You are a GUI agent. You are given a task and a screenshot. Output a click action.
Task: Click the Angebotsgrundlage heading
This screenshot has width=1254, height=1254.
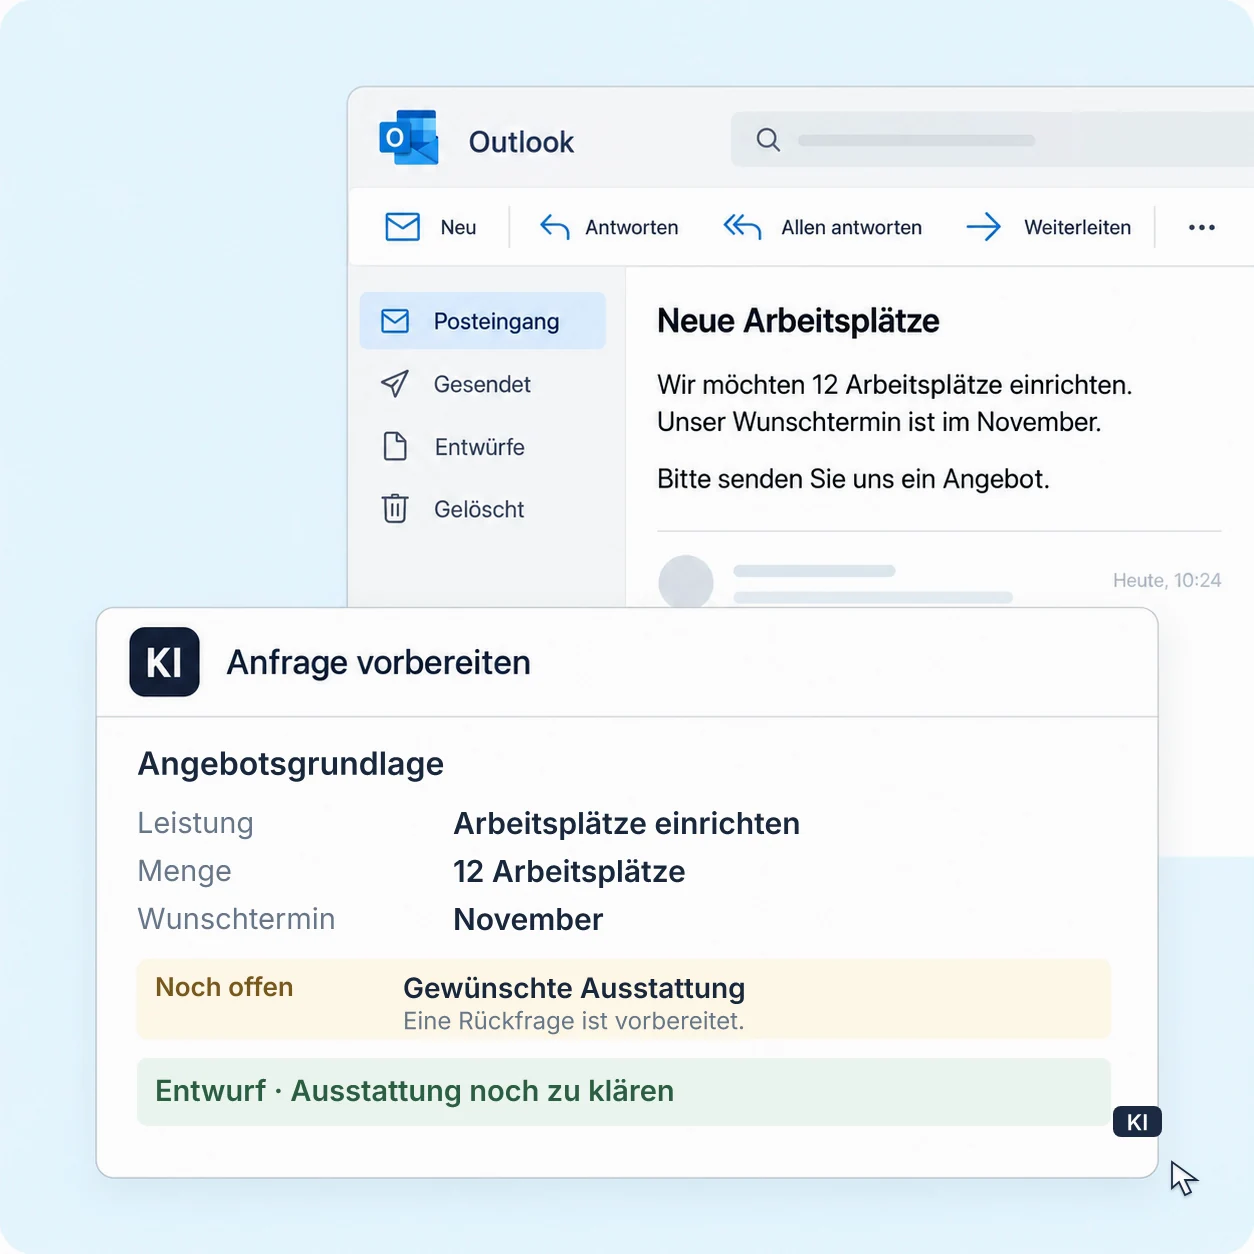(291, 764)
